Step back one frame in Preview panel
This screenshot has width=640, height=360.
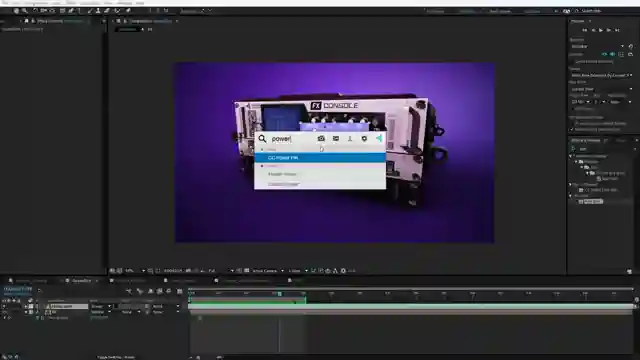pyautogui.click(x=593, y=30)
